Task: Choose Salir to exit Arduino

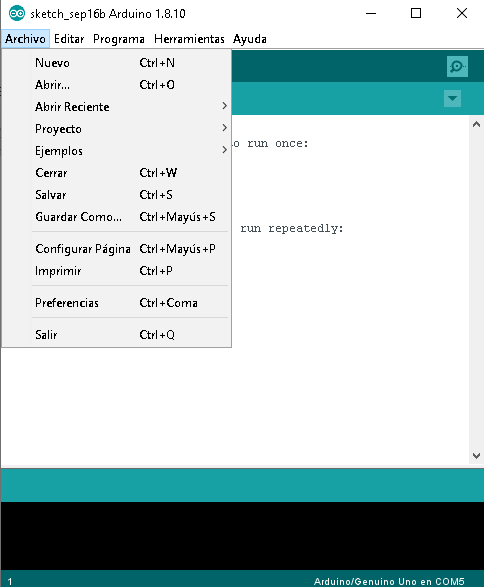Action: 116,335
